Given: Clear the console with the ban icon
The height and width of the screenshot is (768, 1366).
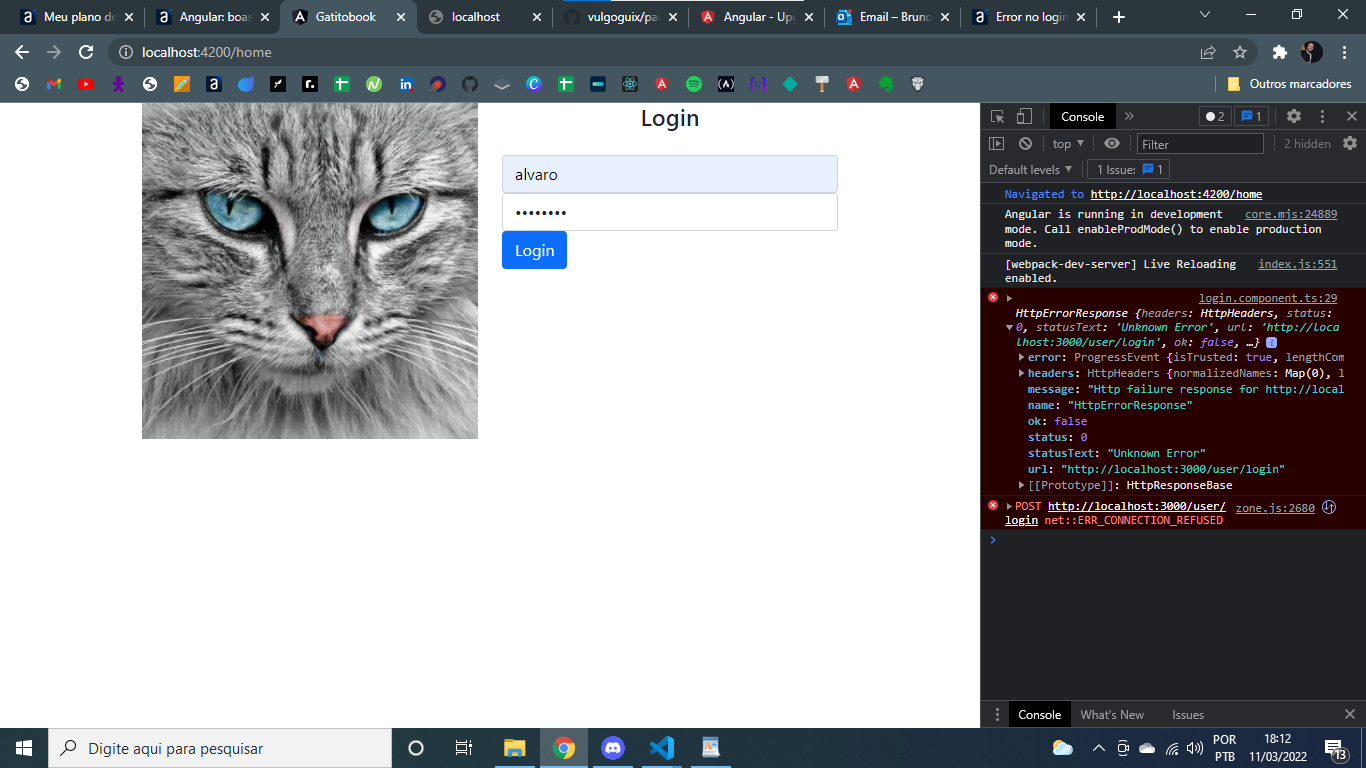Looking at the screenshot, I should coord(1025,144).
